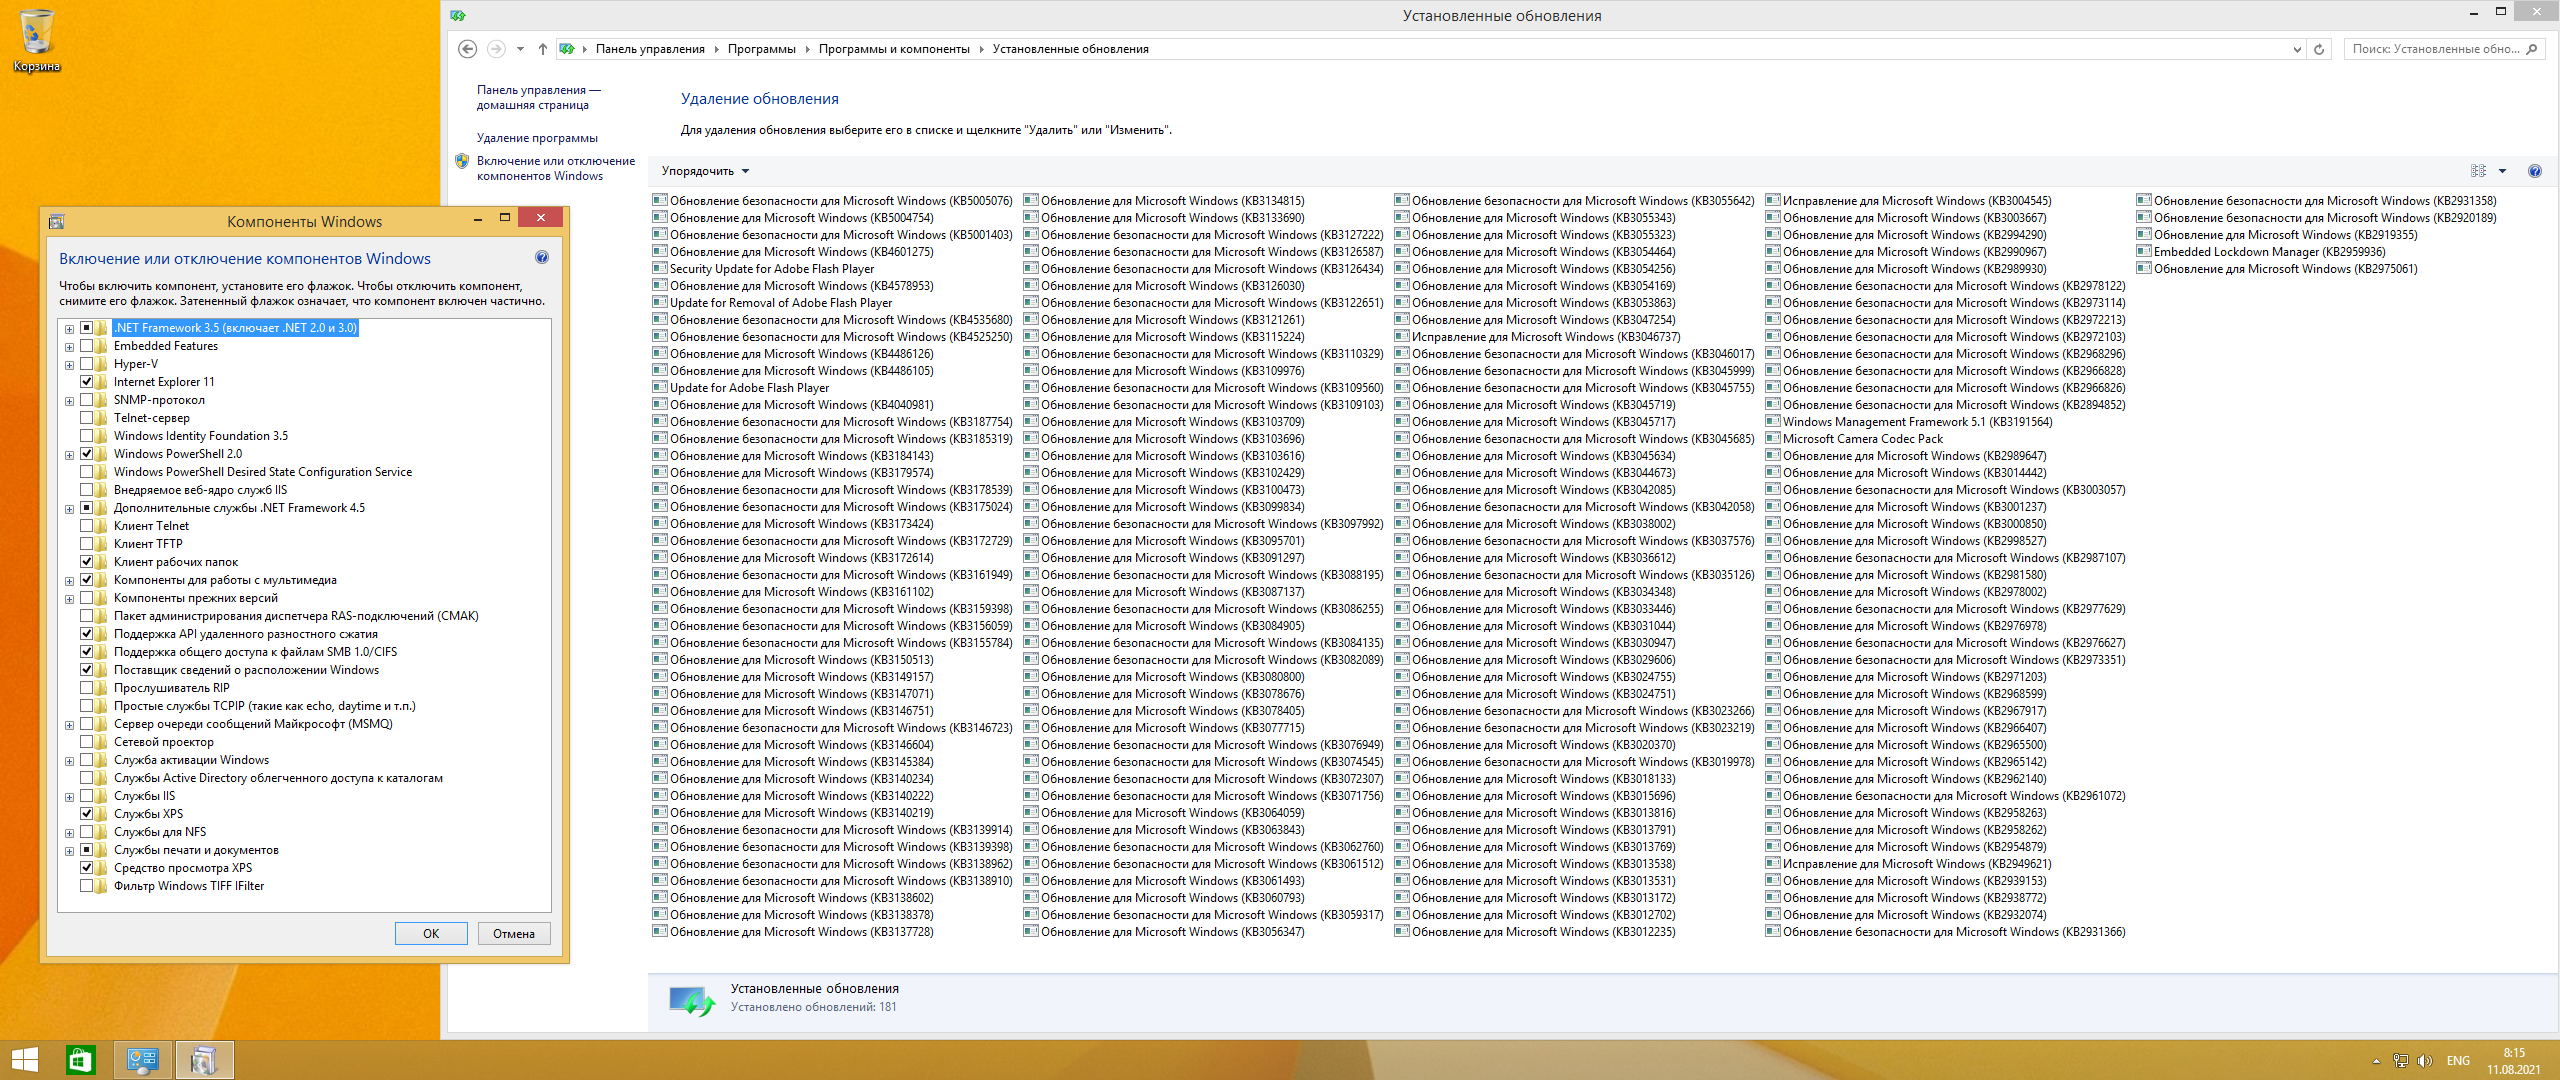Click Программы in the address breadcrumb

[762, 49]
